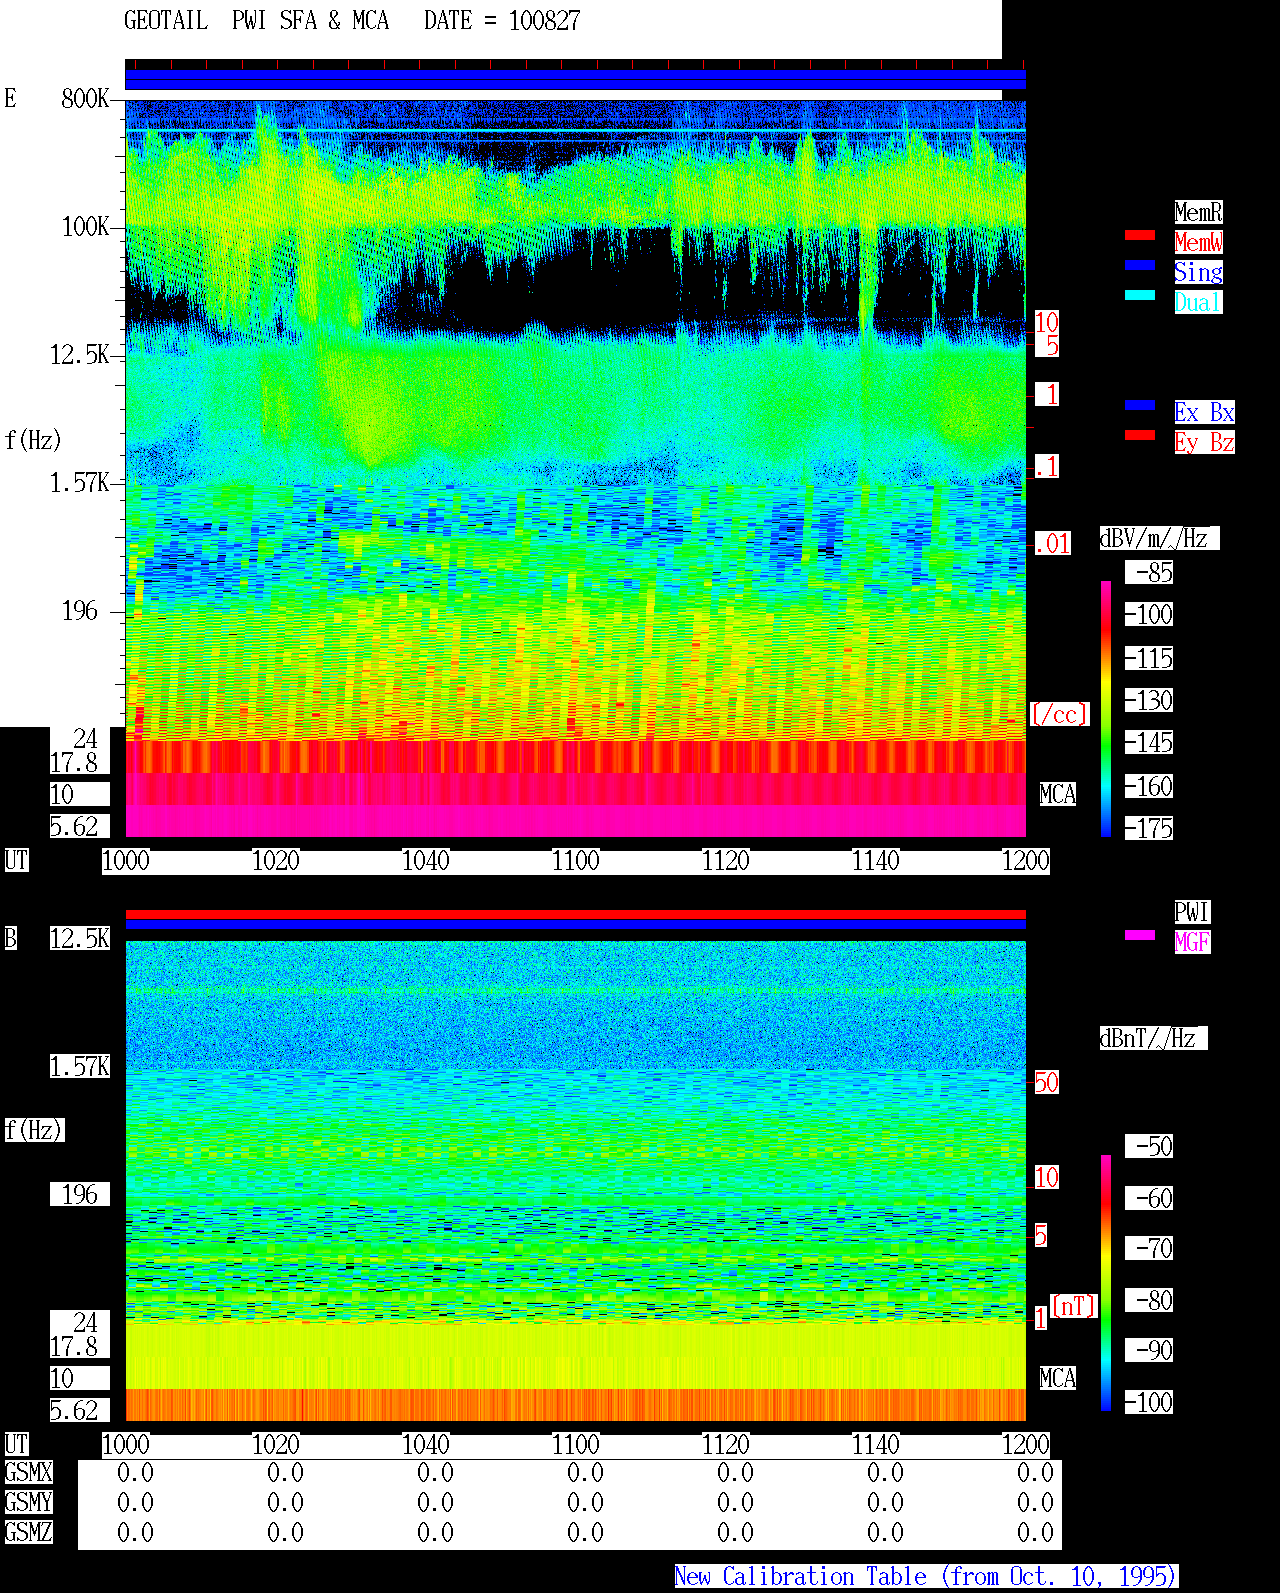Click the red .01 density scale label
Screen dimensions: 1280x1593
point(1052,544)
